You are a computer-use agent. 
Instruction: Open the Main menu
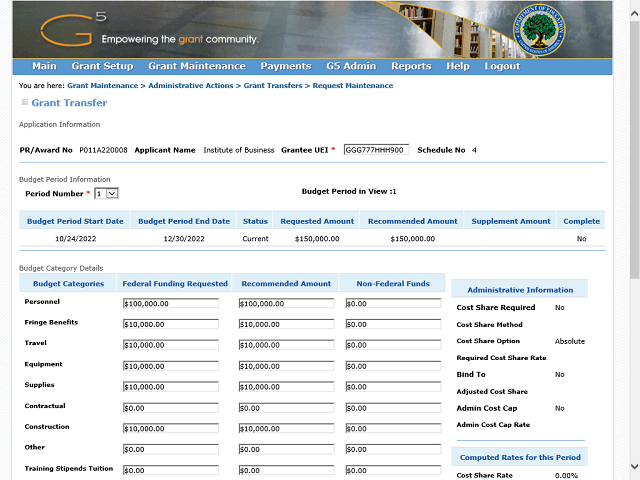tap(44, 67)
